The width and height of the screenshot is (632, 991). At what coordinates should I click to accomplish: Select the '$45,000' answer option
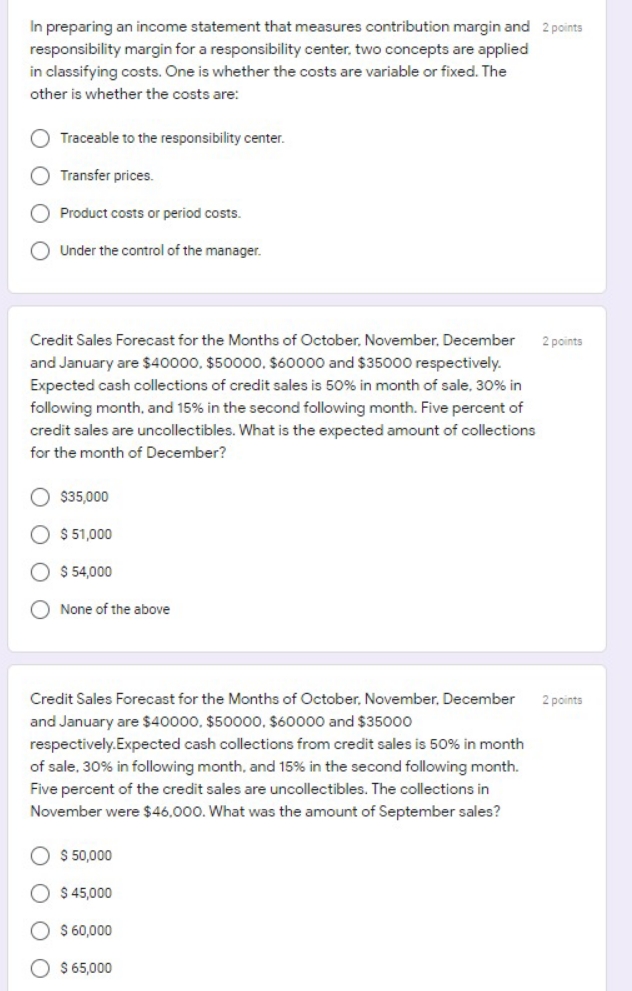click(42, 893)
